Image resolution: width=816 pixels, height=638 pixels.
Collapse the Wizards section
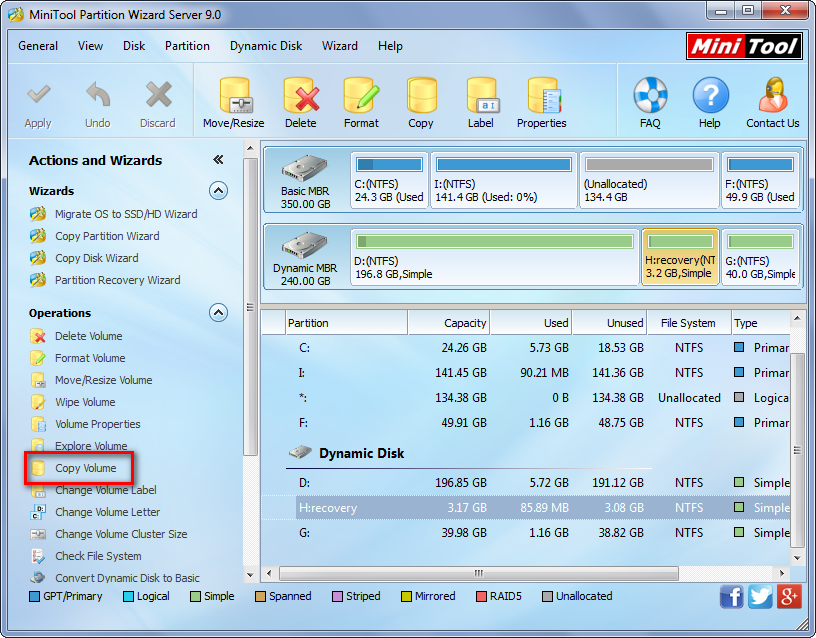(219, 191)
